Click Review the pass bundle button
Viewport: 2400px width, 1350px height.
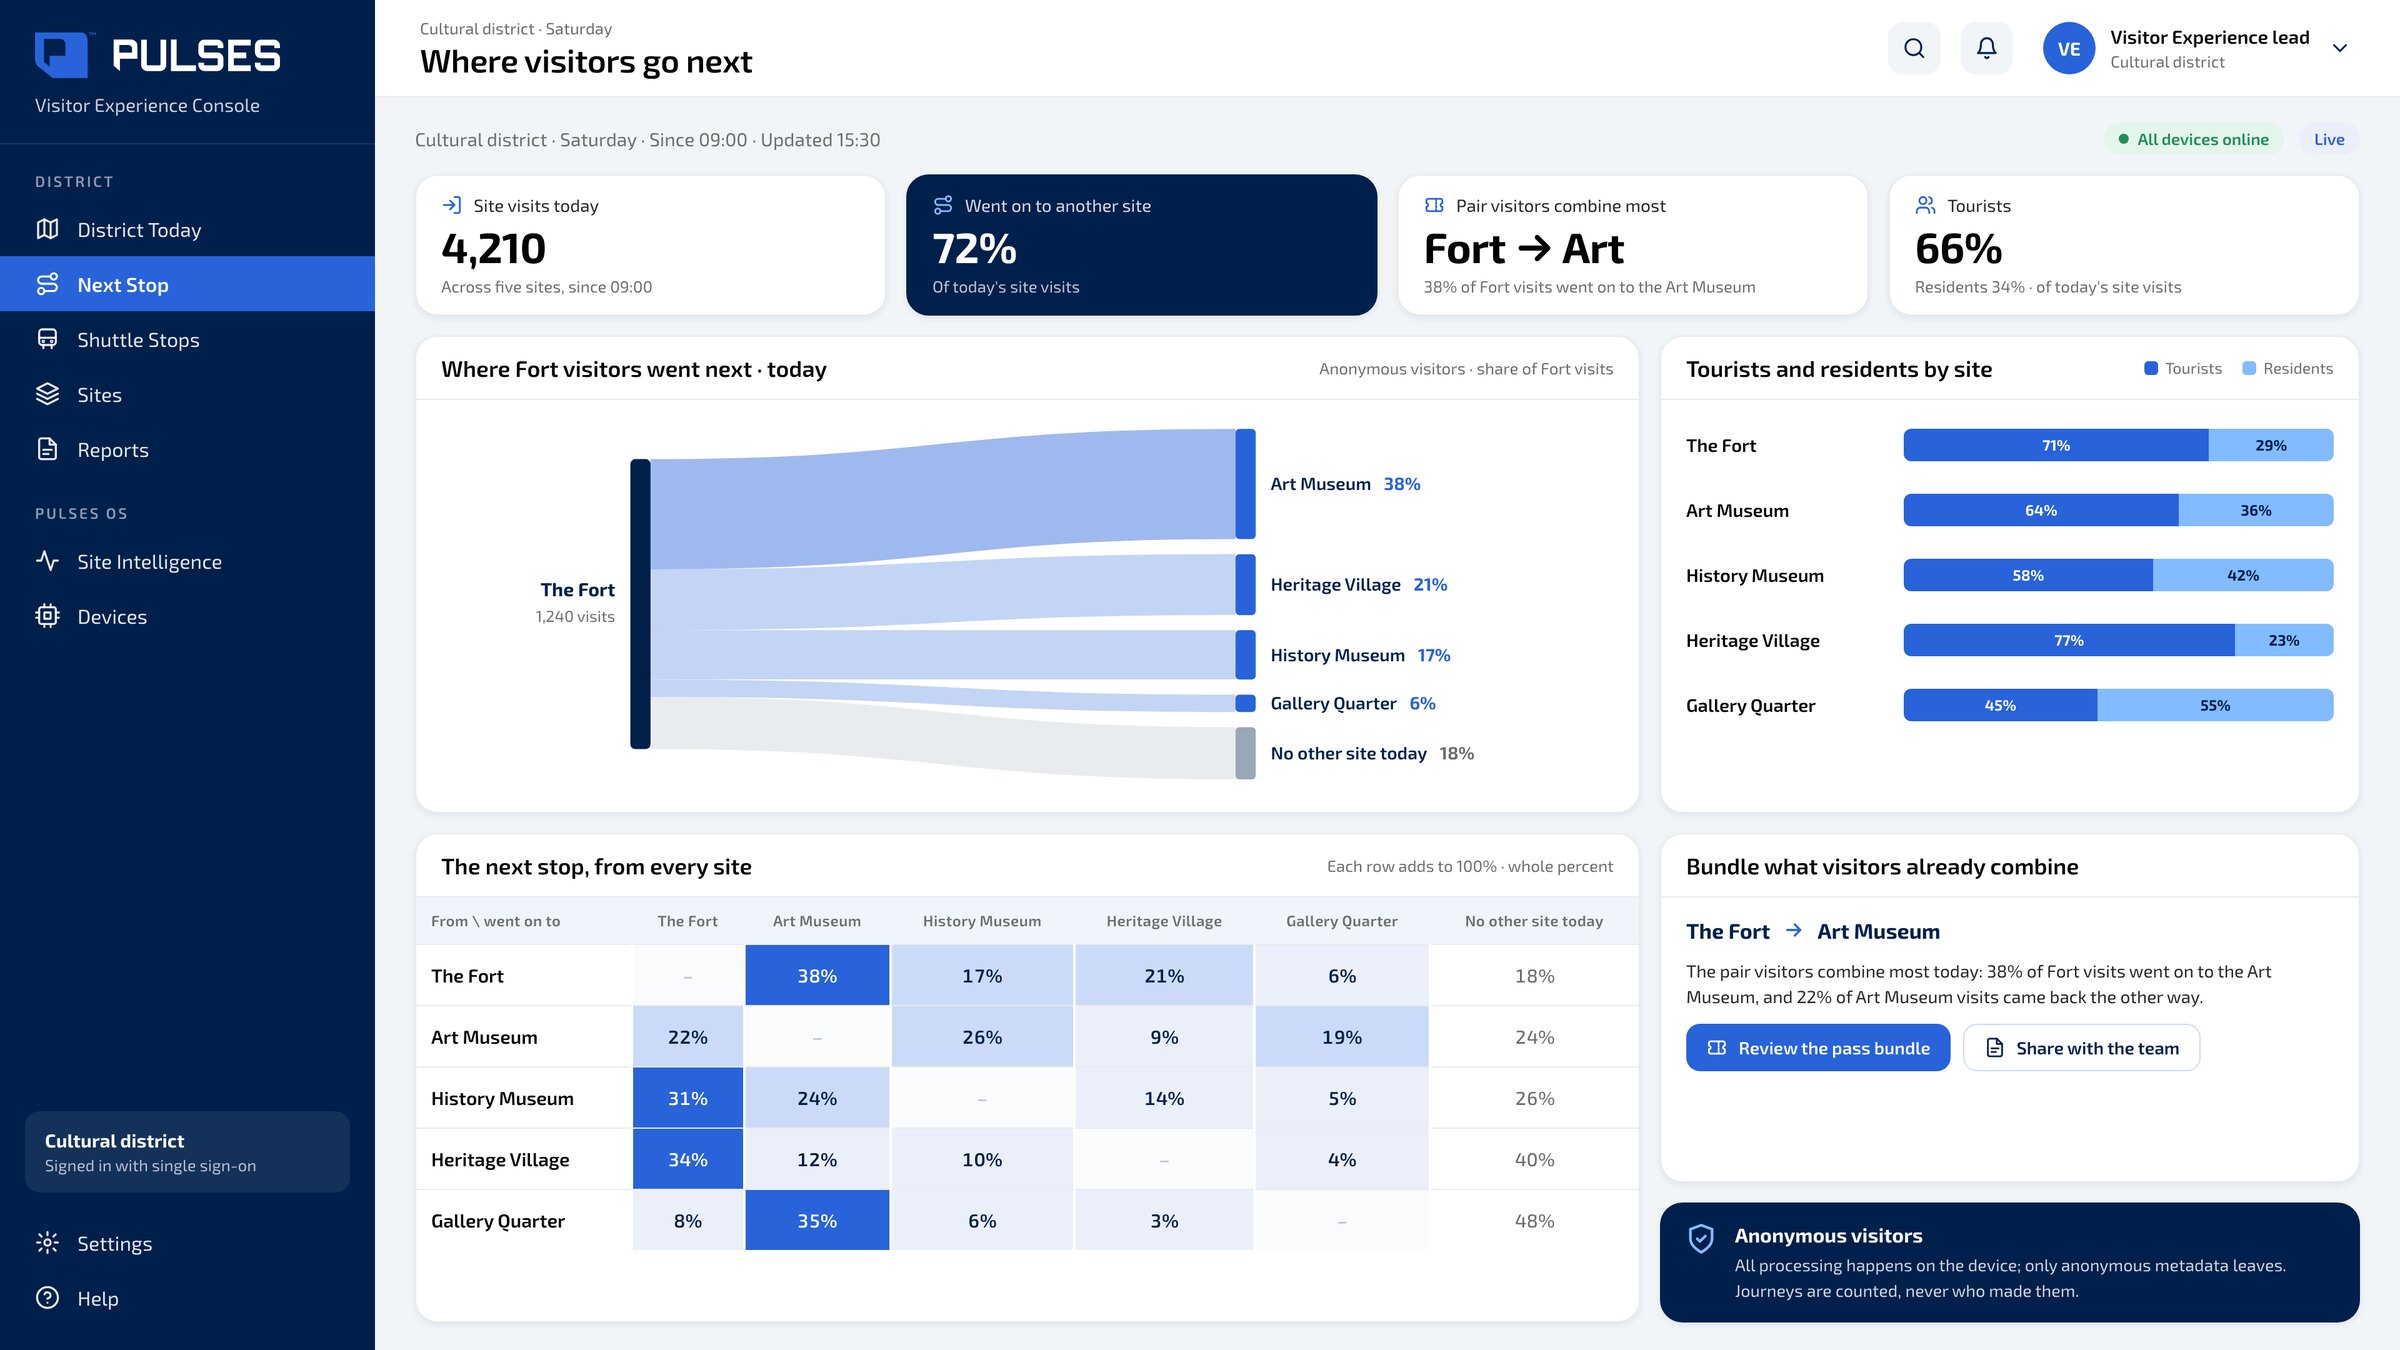(x=1818, y=1048)
